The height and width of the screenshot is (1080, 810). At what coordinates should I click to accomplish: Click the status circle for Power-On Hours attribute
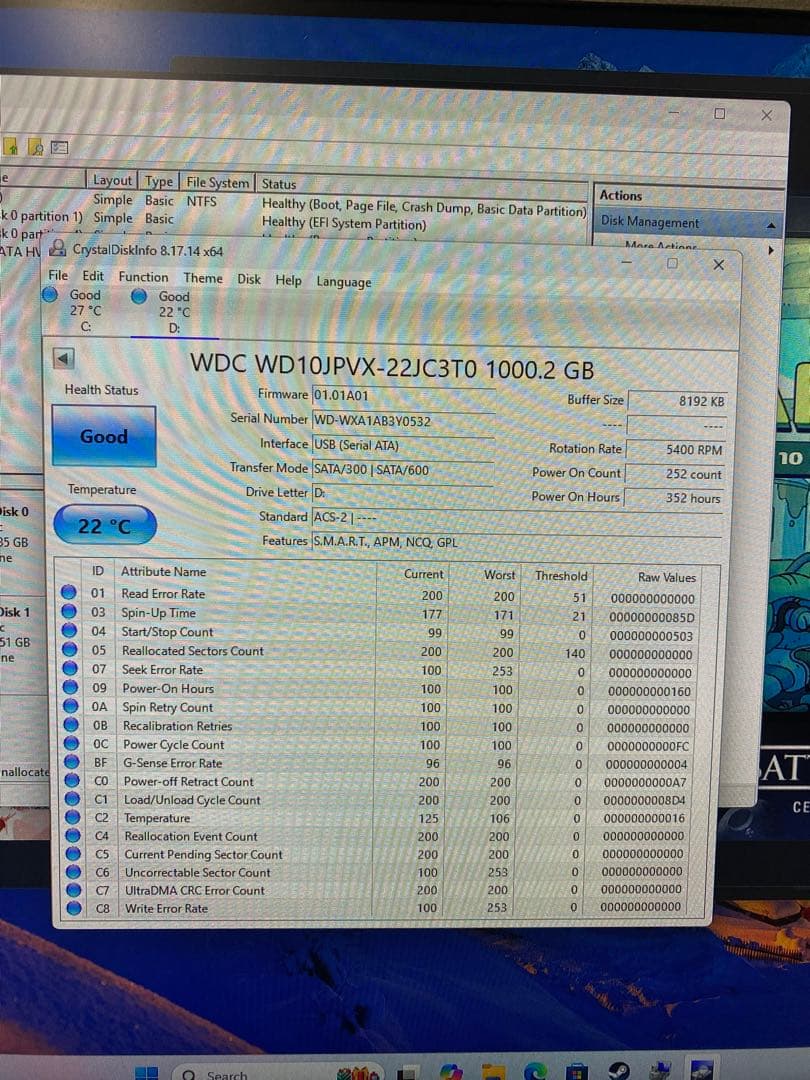pyautogui.click(x=70, y=687)
